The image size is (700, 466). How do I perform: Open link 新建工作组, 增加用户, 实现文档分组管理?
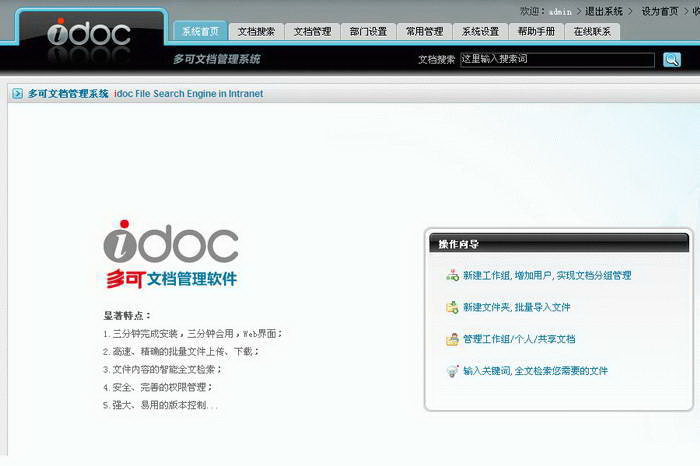547,275
